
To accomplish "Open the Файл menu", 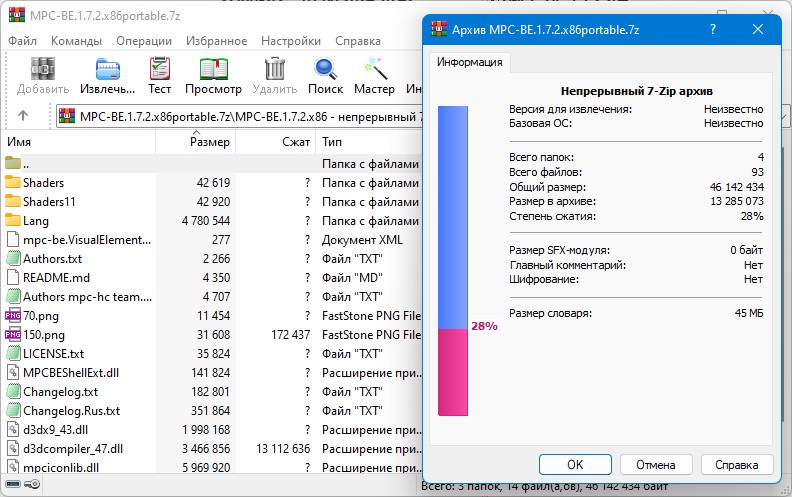I will coord(22,41).
